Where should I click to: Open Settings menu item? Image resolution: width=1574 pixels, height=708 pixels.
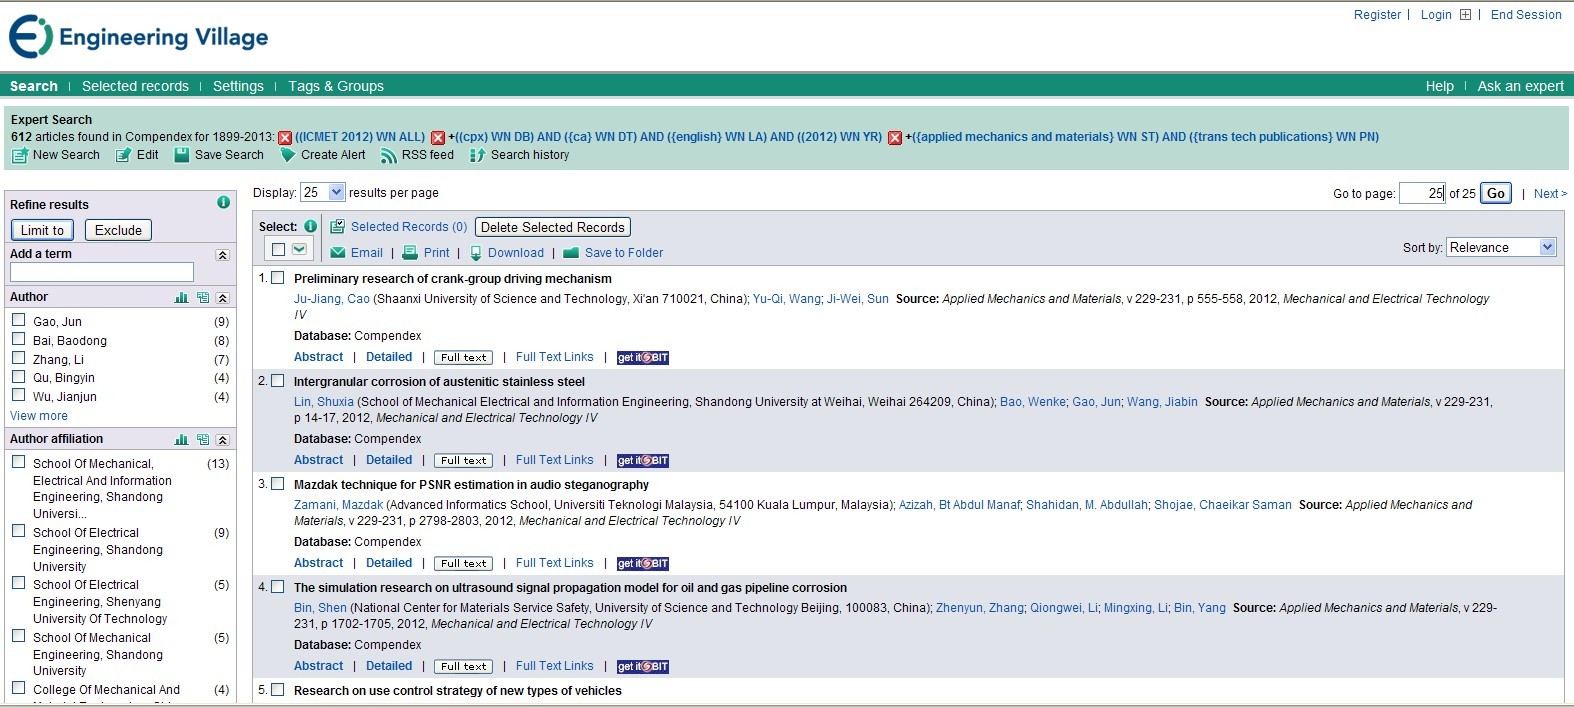tap(238, 86)
